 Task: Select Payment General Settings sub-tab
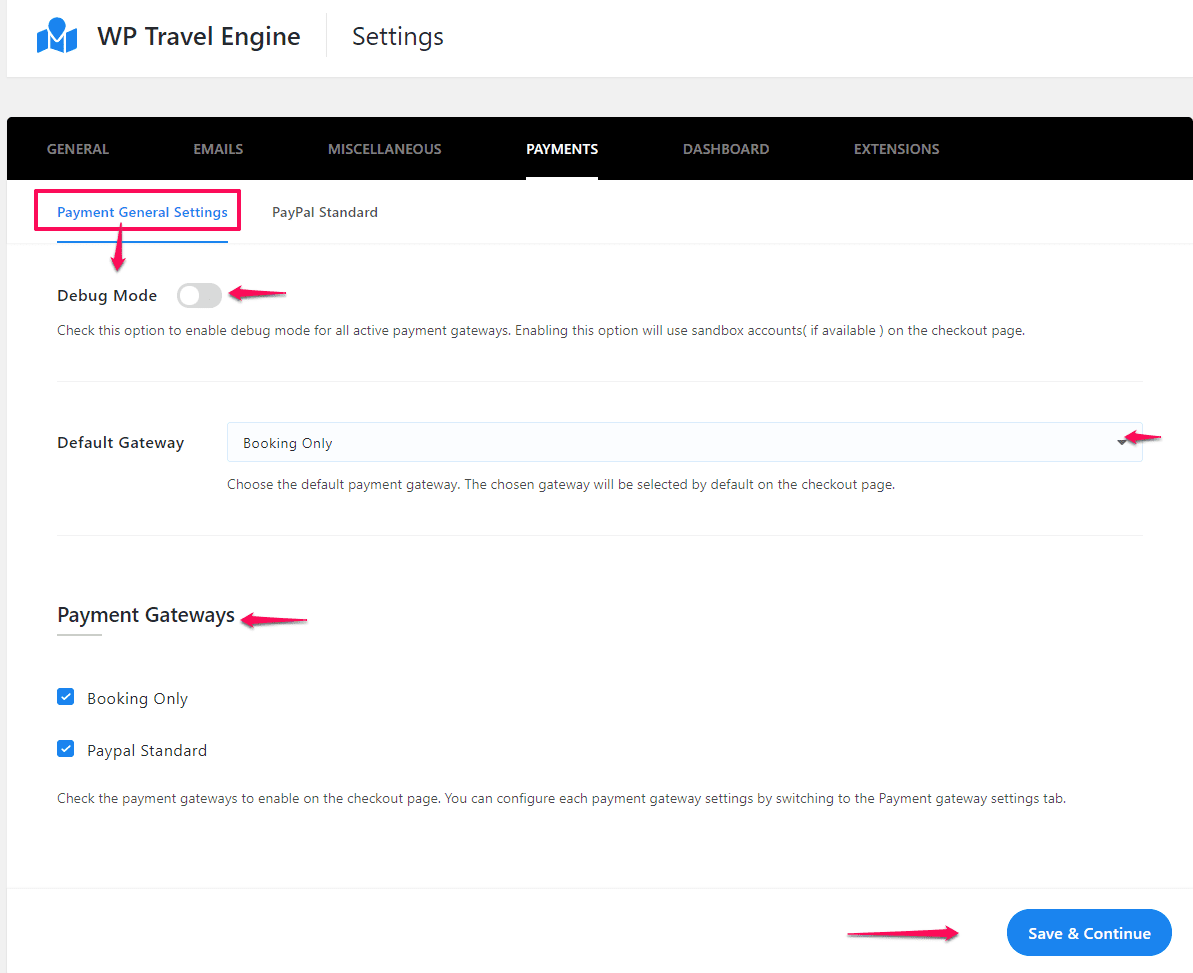pos(142,212)
